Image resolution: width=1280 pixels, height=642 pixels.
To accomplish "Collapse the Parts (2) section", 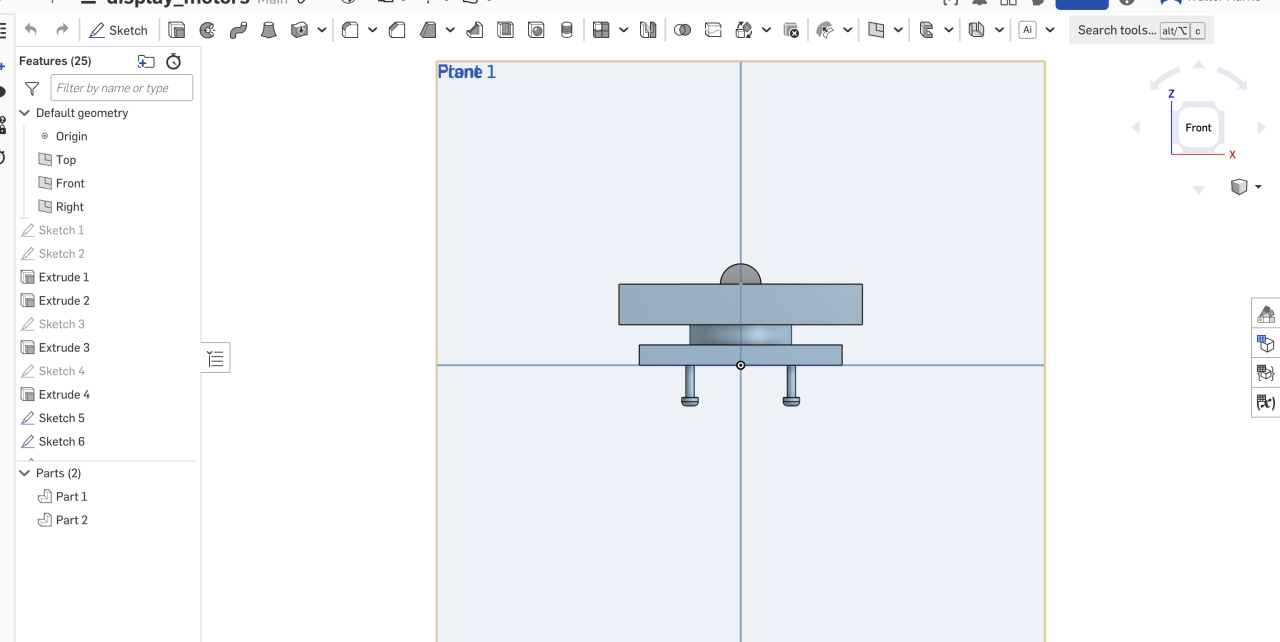I will (25, 473).
